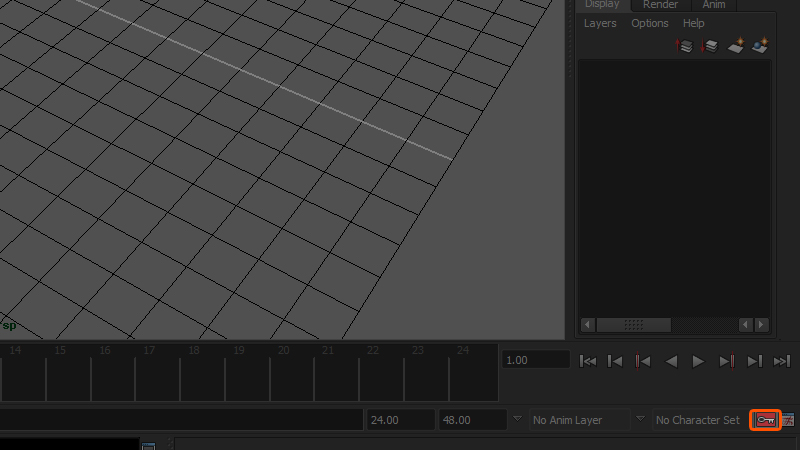Switch to the Display layer tab
The image size is (800, 450).
point(603,5)
